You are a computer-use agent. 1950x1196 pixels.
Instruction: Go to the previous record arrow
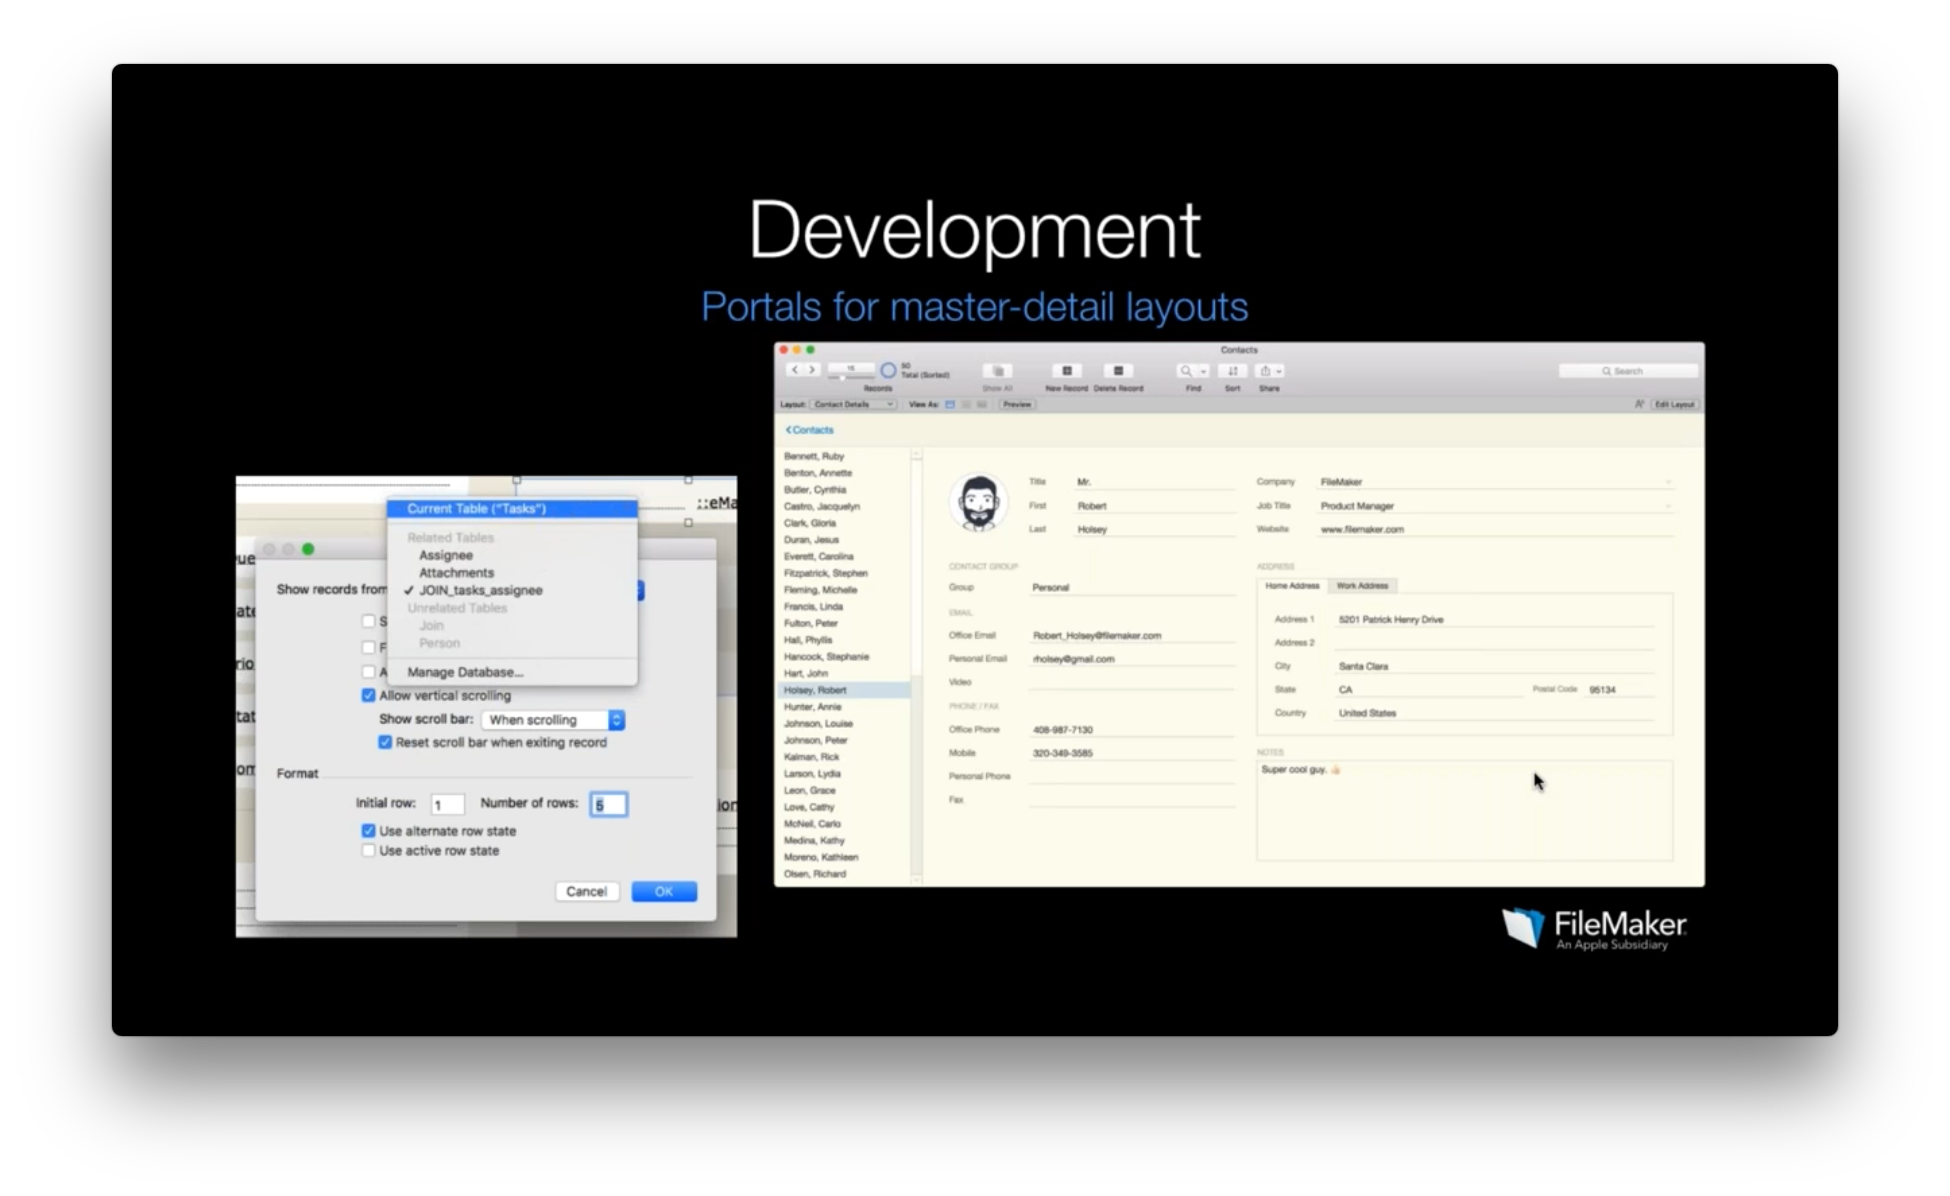(x=795, y=370)
